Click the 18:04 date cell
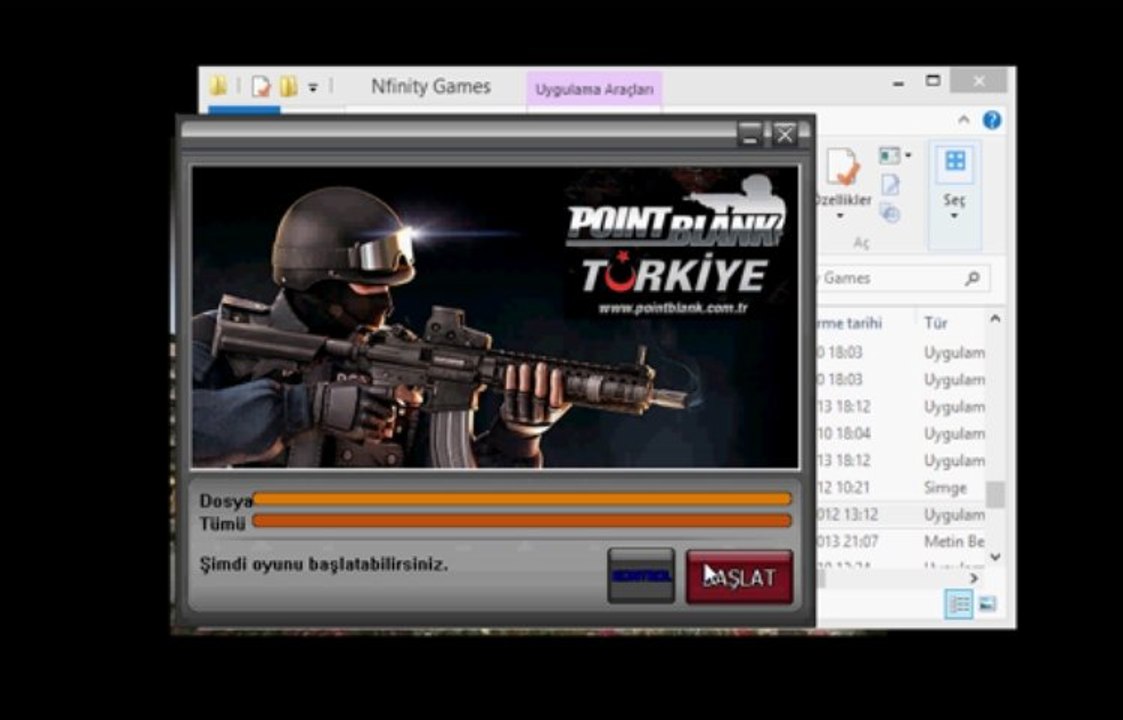Screen dimensions: 1123x720 click(x=844, y=433)
